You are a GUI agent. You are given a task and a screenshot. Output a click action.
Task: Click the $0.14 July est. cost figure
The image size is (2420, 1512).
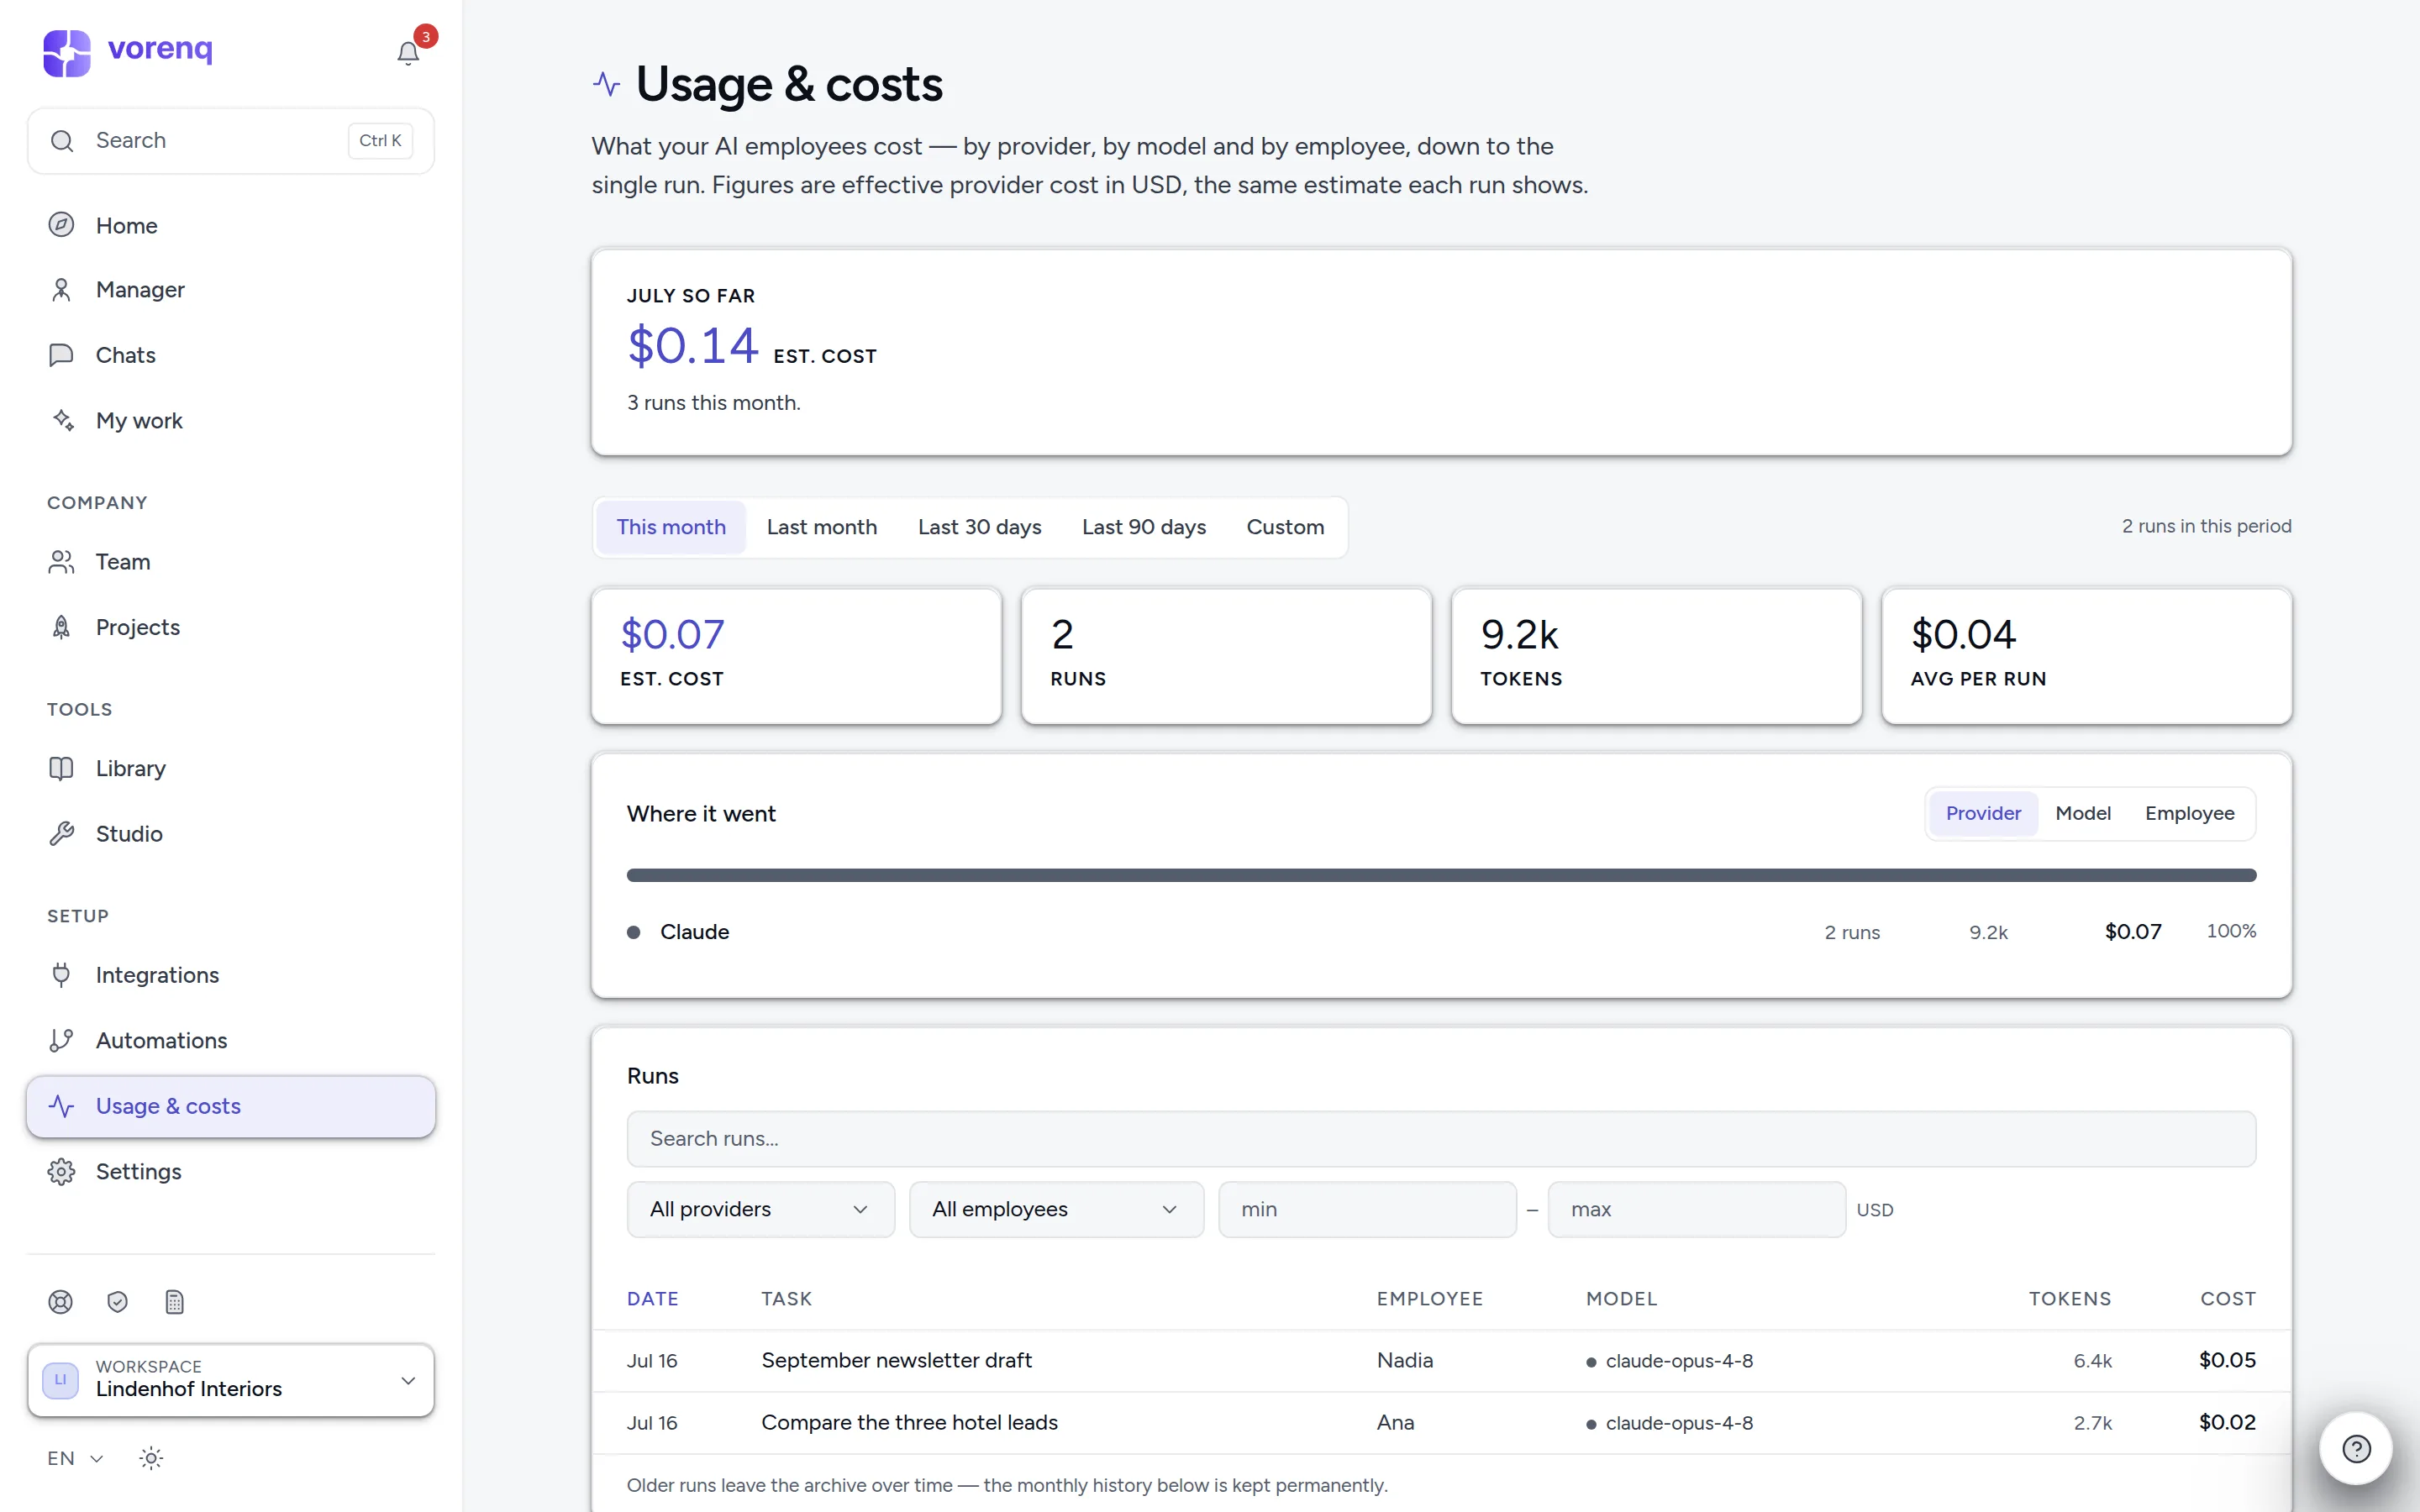[x=692, y=346]
